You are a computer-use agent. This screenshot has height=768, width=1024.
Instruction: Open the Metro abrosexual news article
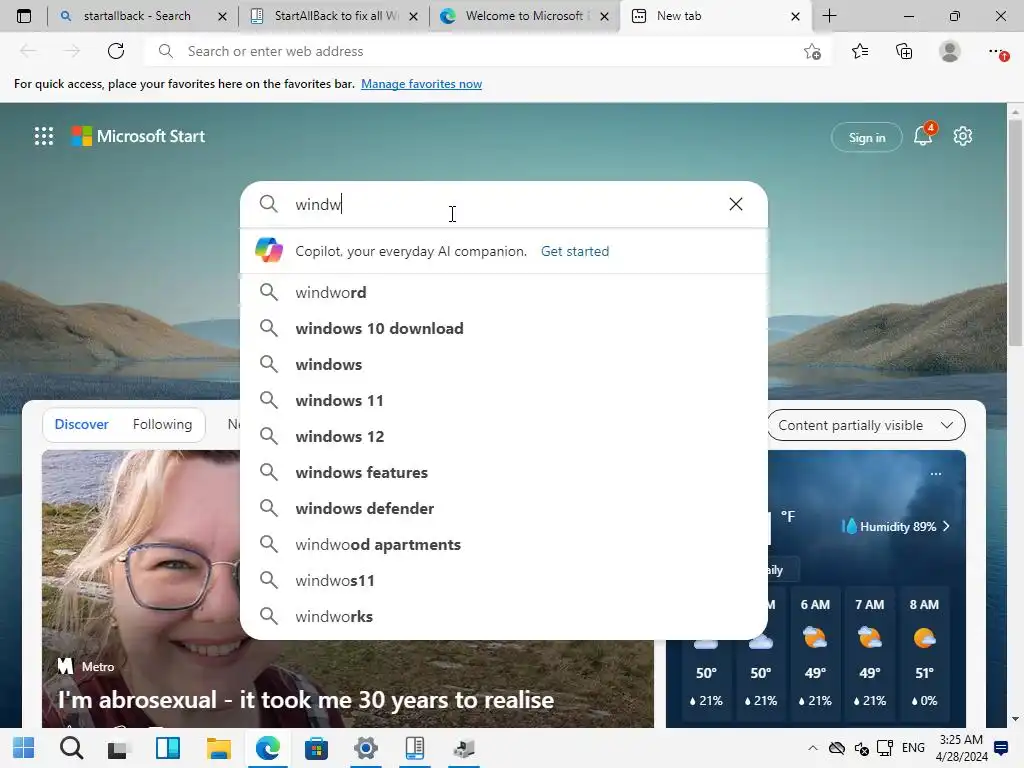pyautogui.click(x=306, y=700)
